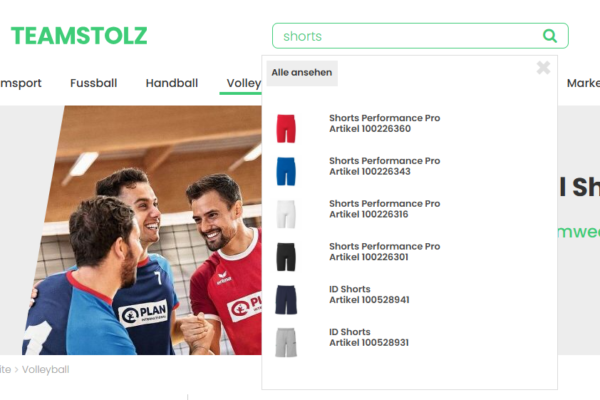
Task: Click the Alle ansehen button
Action: click(302, 73)
